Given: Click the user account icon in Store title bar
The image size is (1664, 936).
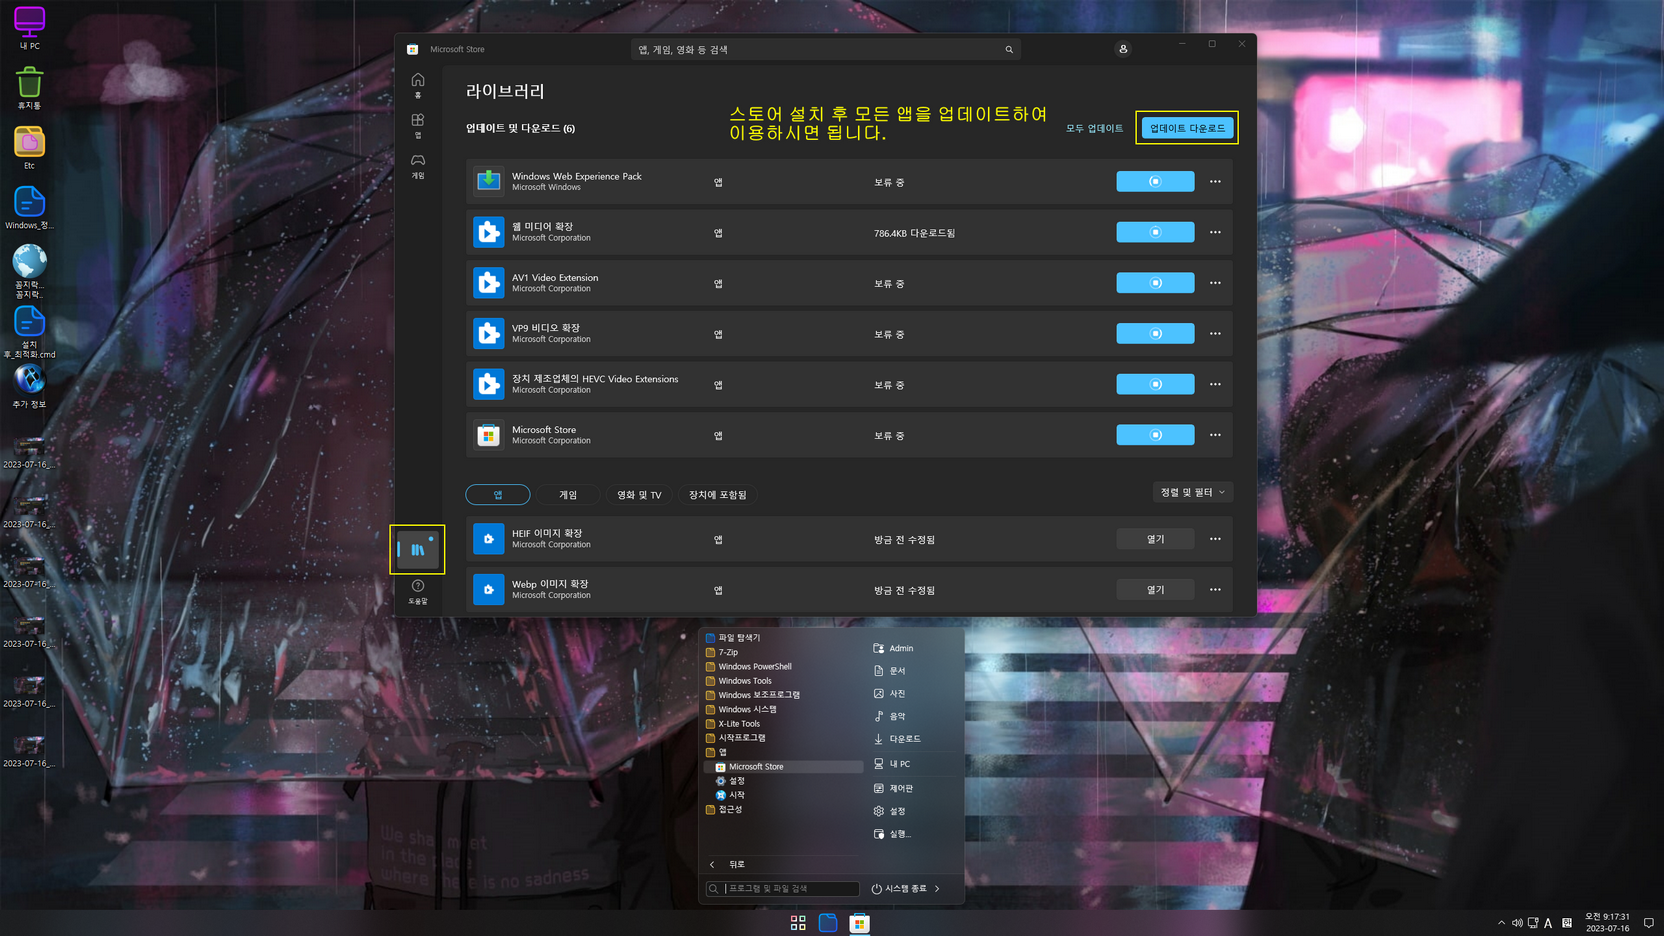Looking at the screenshot, I should [x=1123, y=49].
